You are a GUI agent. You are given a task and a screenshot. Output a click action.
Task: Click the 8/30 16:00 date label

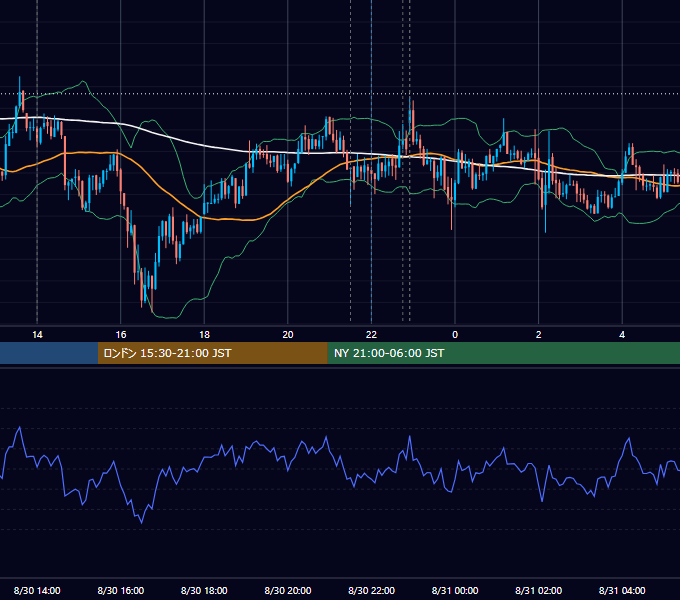click(121, 590)
